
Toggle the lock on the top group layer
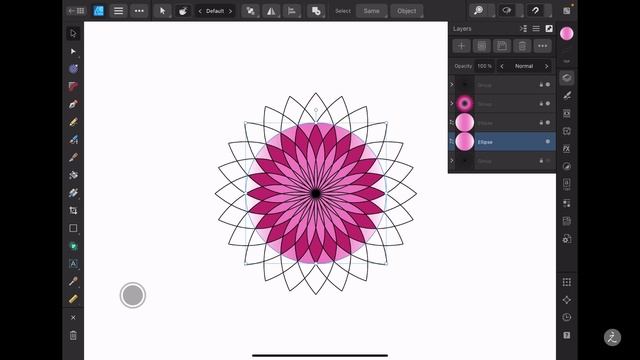541,84
